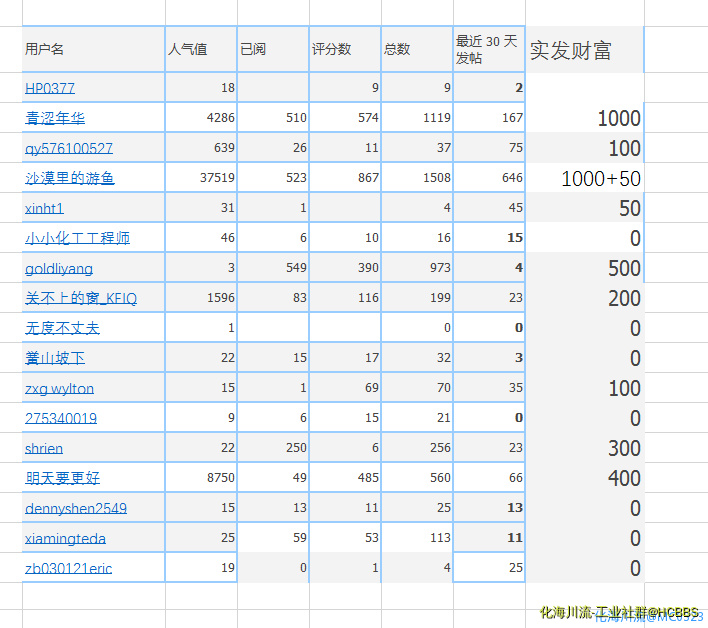Open the 小小化工工程师 user link

pos(77,238)
